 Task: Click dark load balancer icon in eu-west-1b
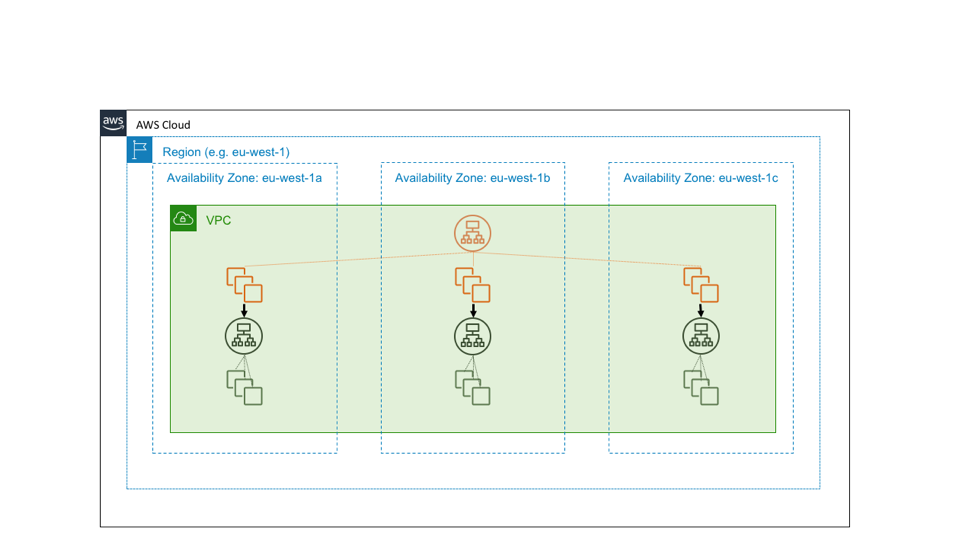473,336
